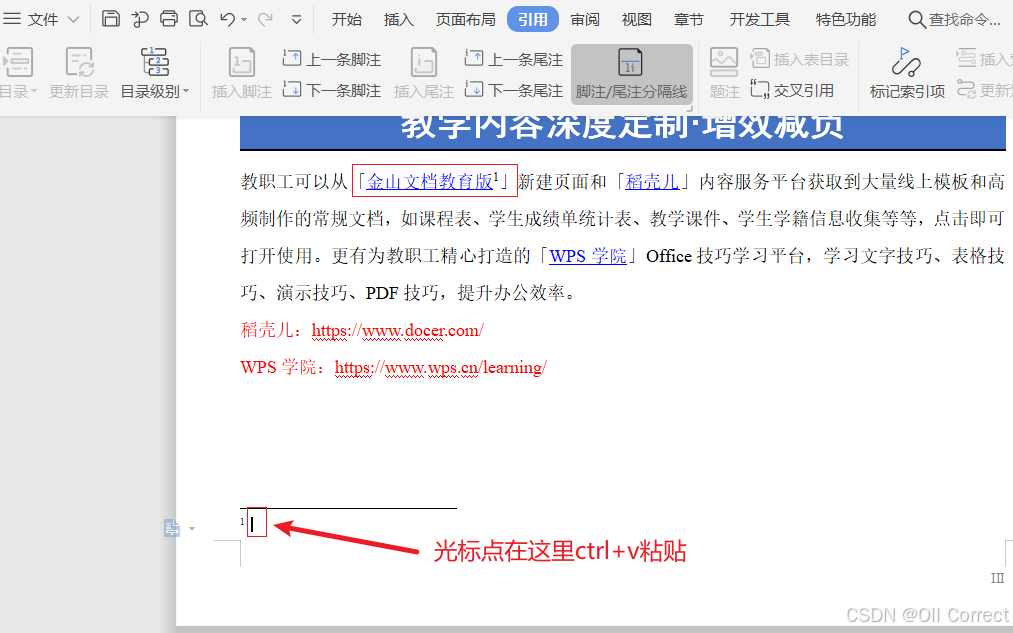
Task: Click the Redo arrow icon
Action: [x=265, y=19]
